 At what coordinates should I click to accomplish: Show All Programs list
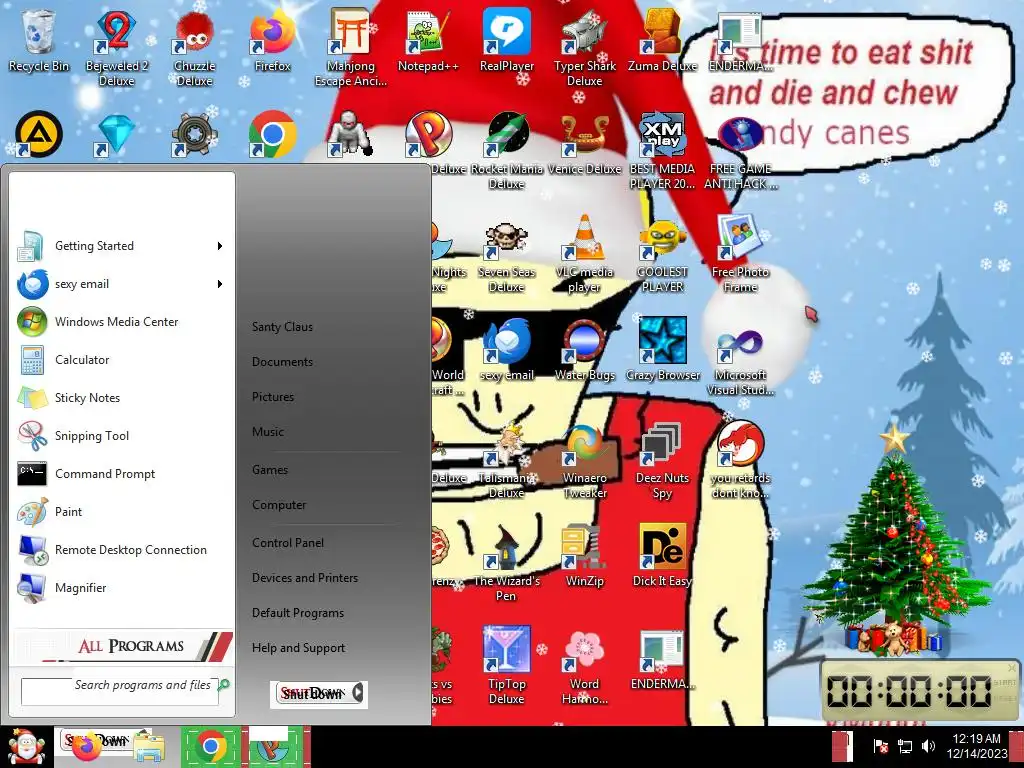[123, 646]
